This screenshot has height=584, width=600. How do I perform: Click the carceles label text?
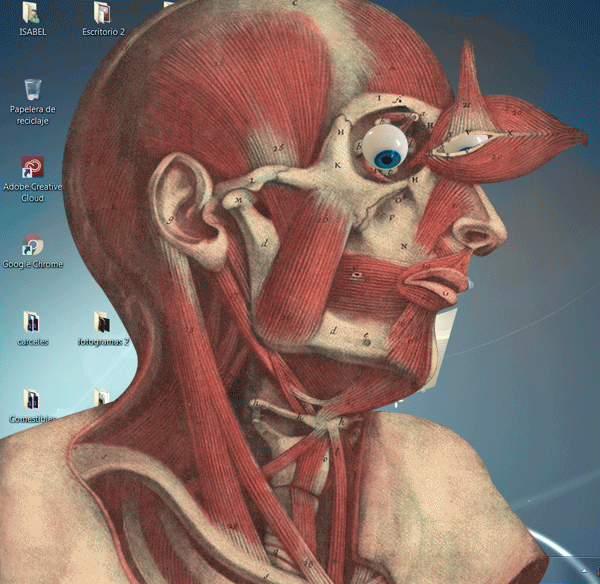(x=33, y=342)
